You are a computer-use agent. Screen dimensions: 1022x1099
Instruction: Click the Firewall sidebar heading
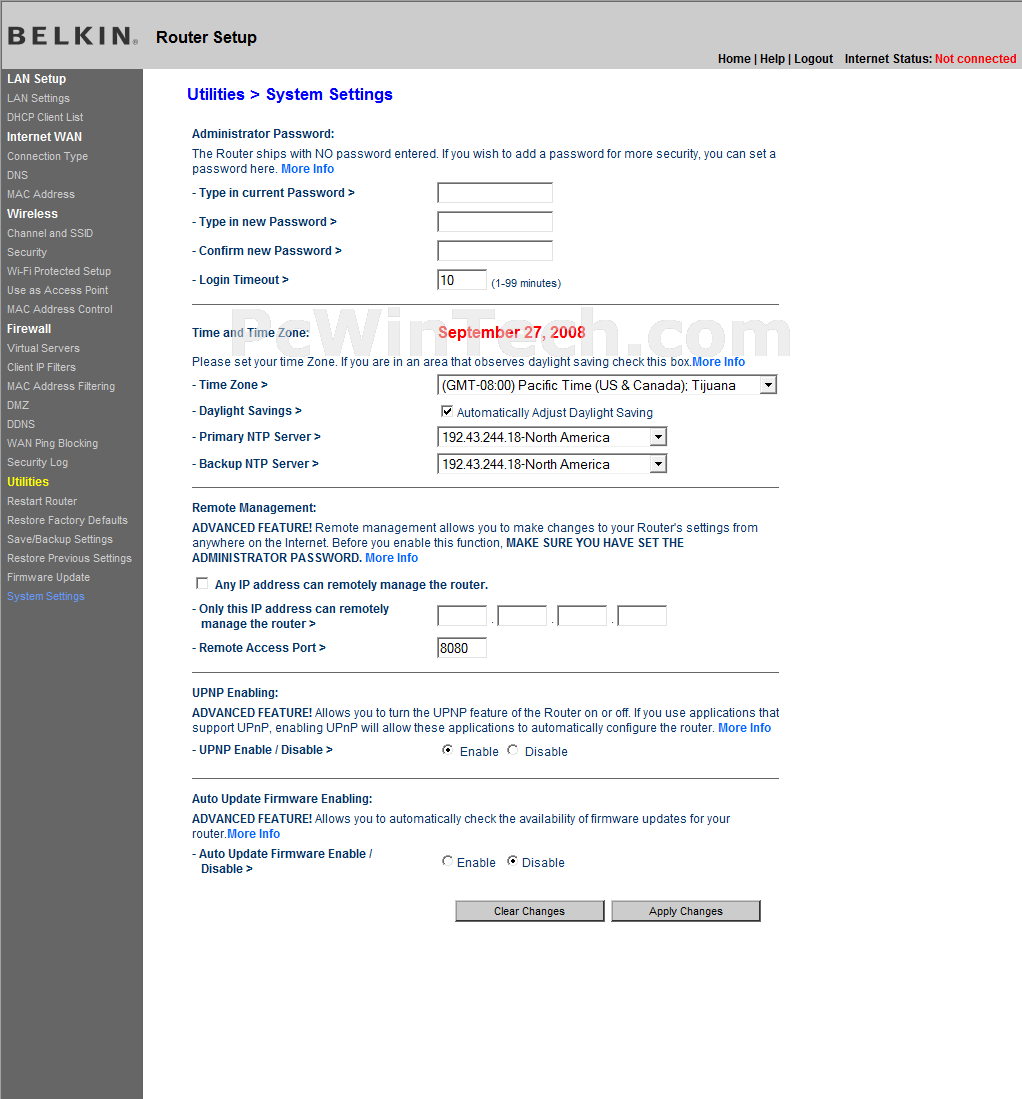29,329
